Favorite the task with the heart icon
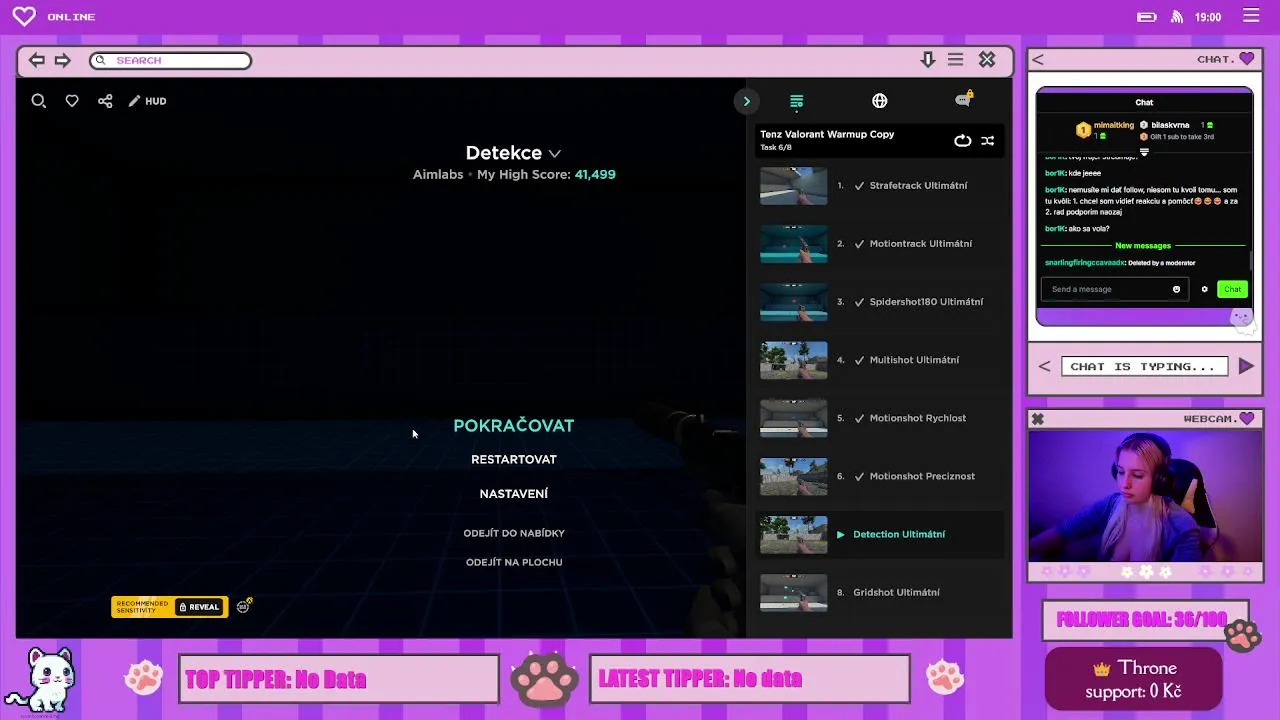The width and height of the screenshot is (1280, 720). pyautogui.click(x=72, y=101)
